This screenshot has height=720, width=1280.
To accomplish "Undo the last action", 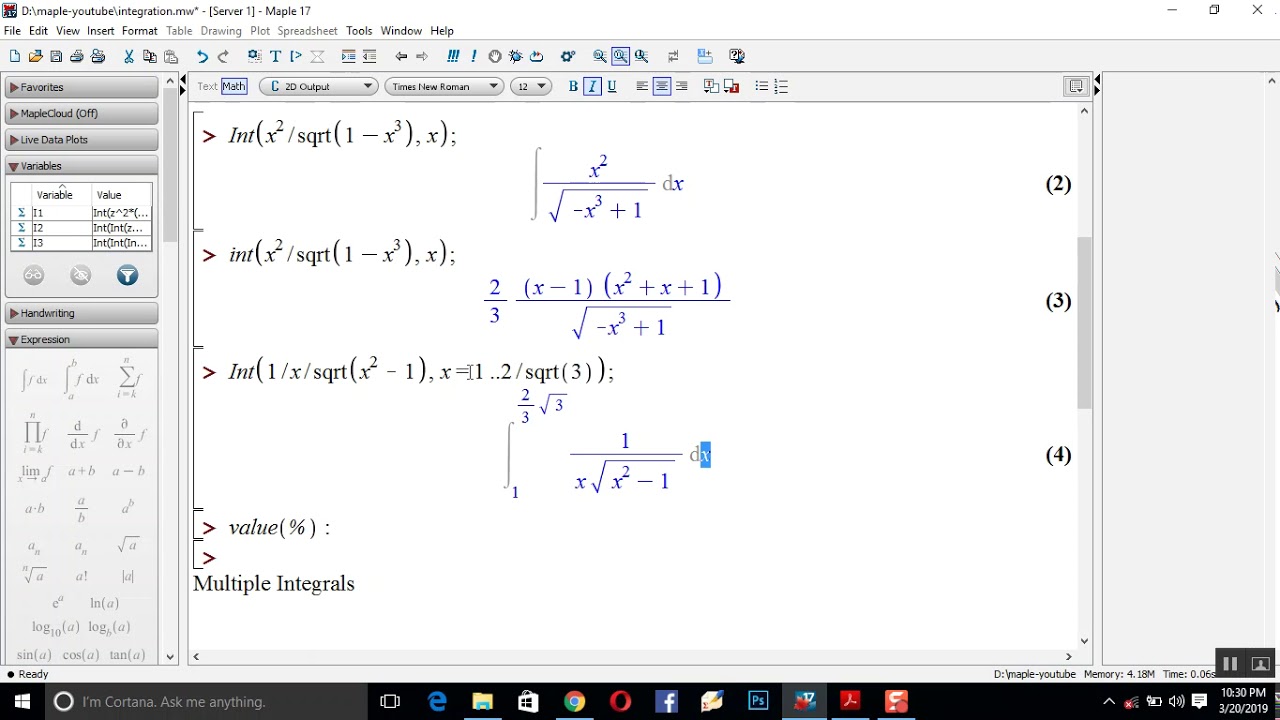I will point(202,57).
